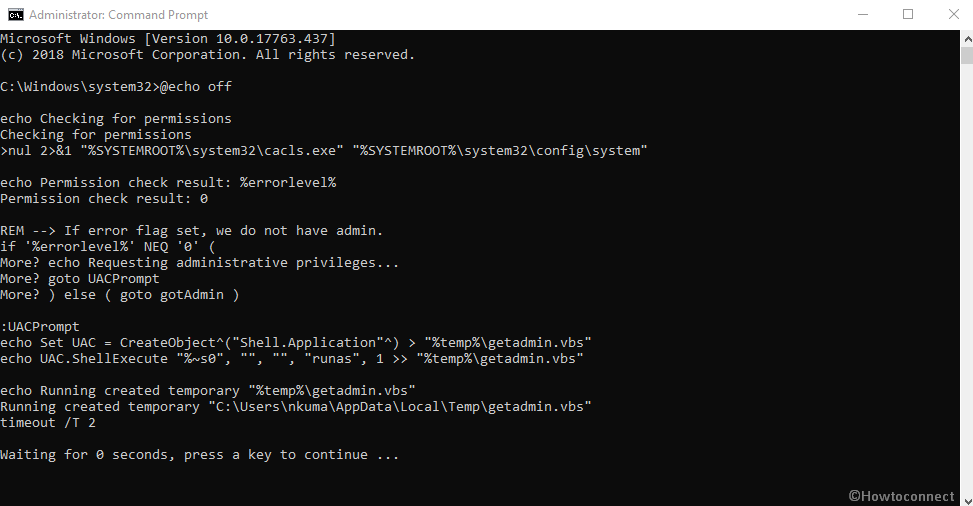Click the 'REM --> If error flag set' line
Image resolution: width=973 pixels, height=506 pixels.
tap(191, 231)
